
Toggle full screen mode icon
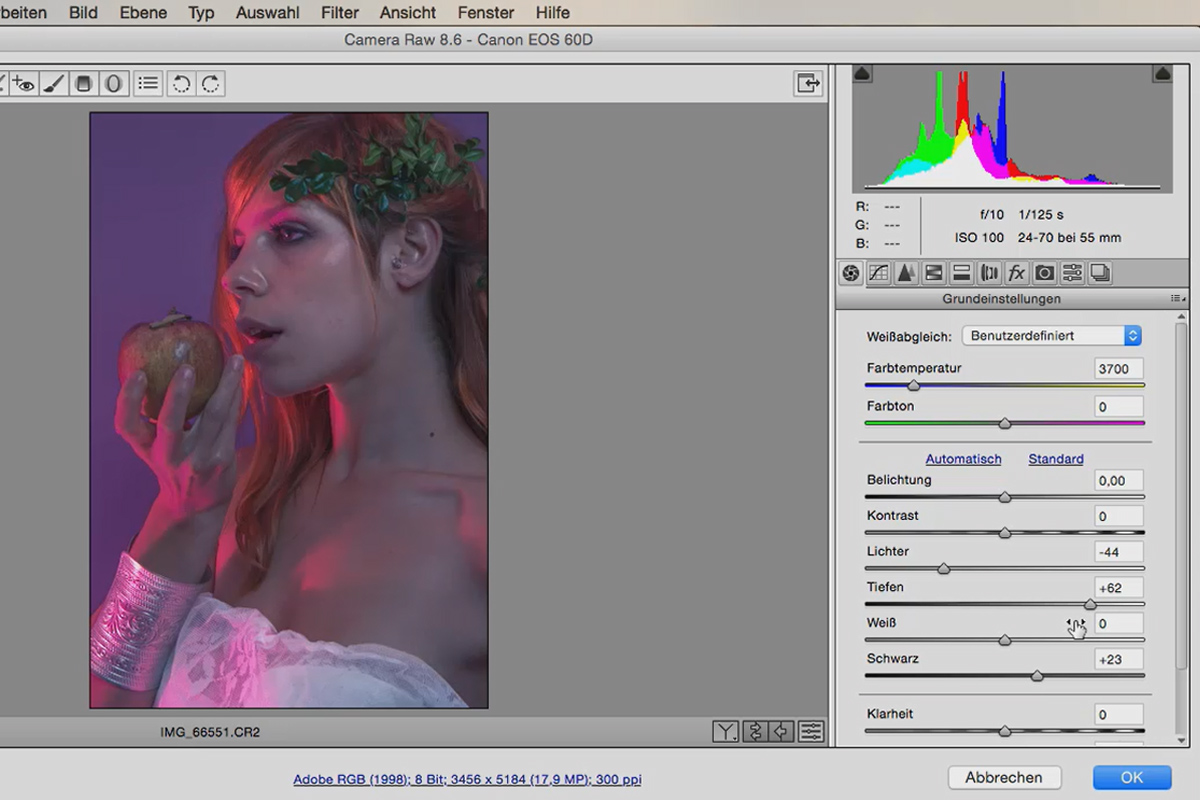(808, 84)
